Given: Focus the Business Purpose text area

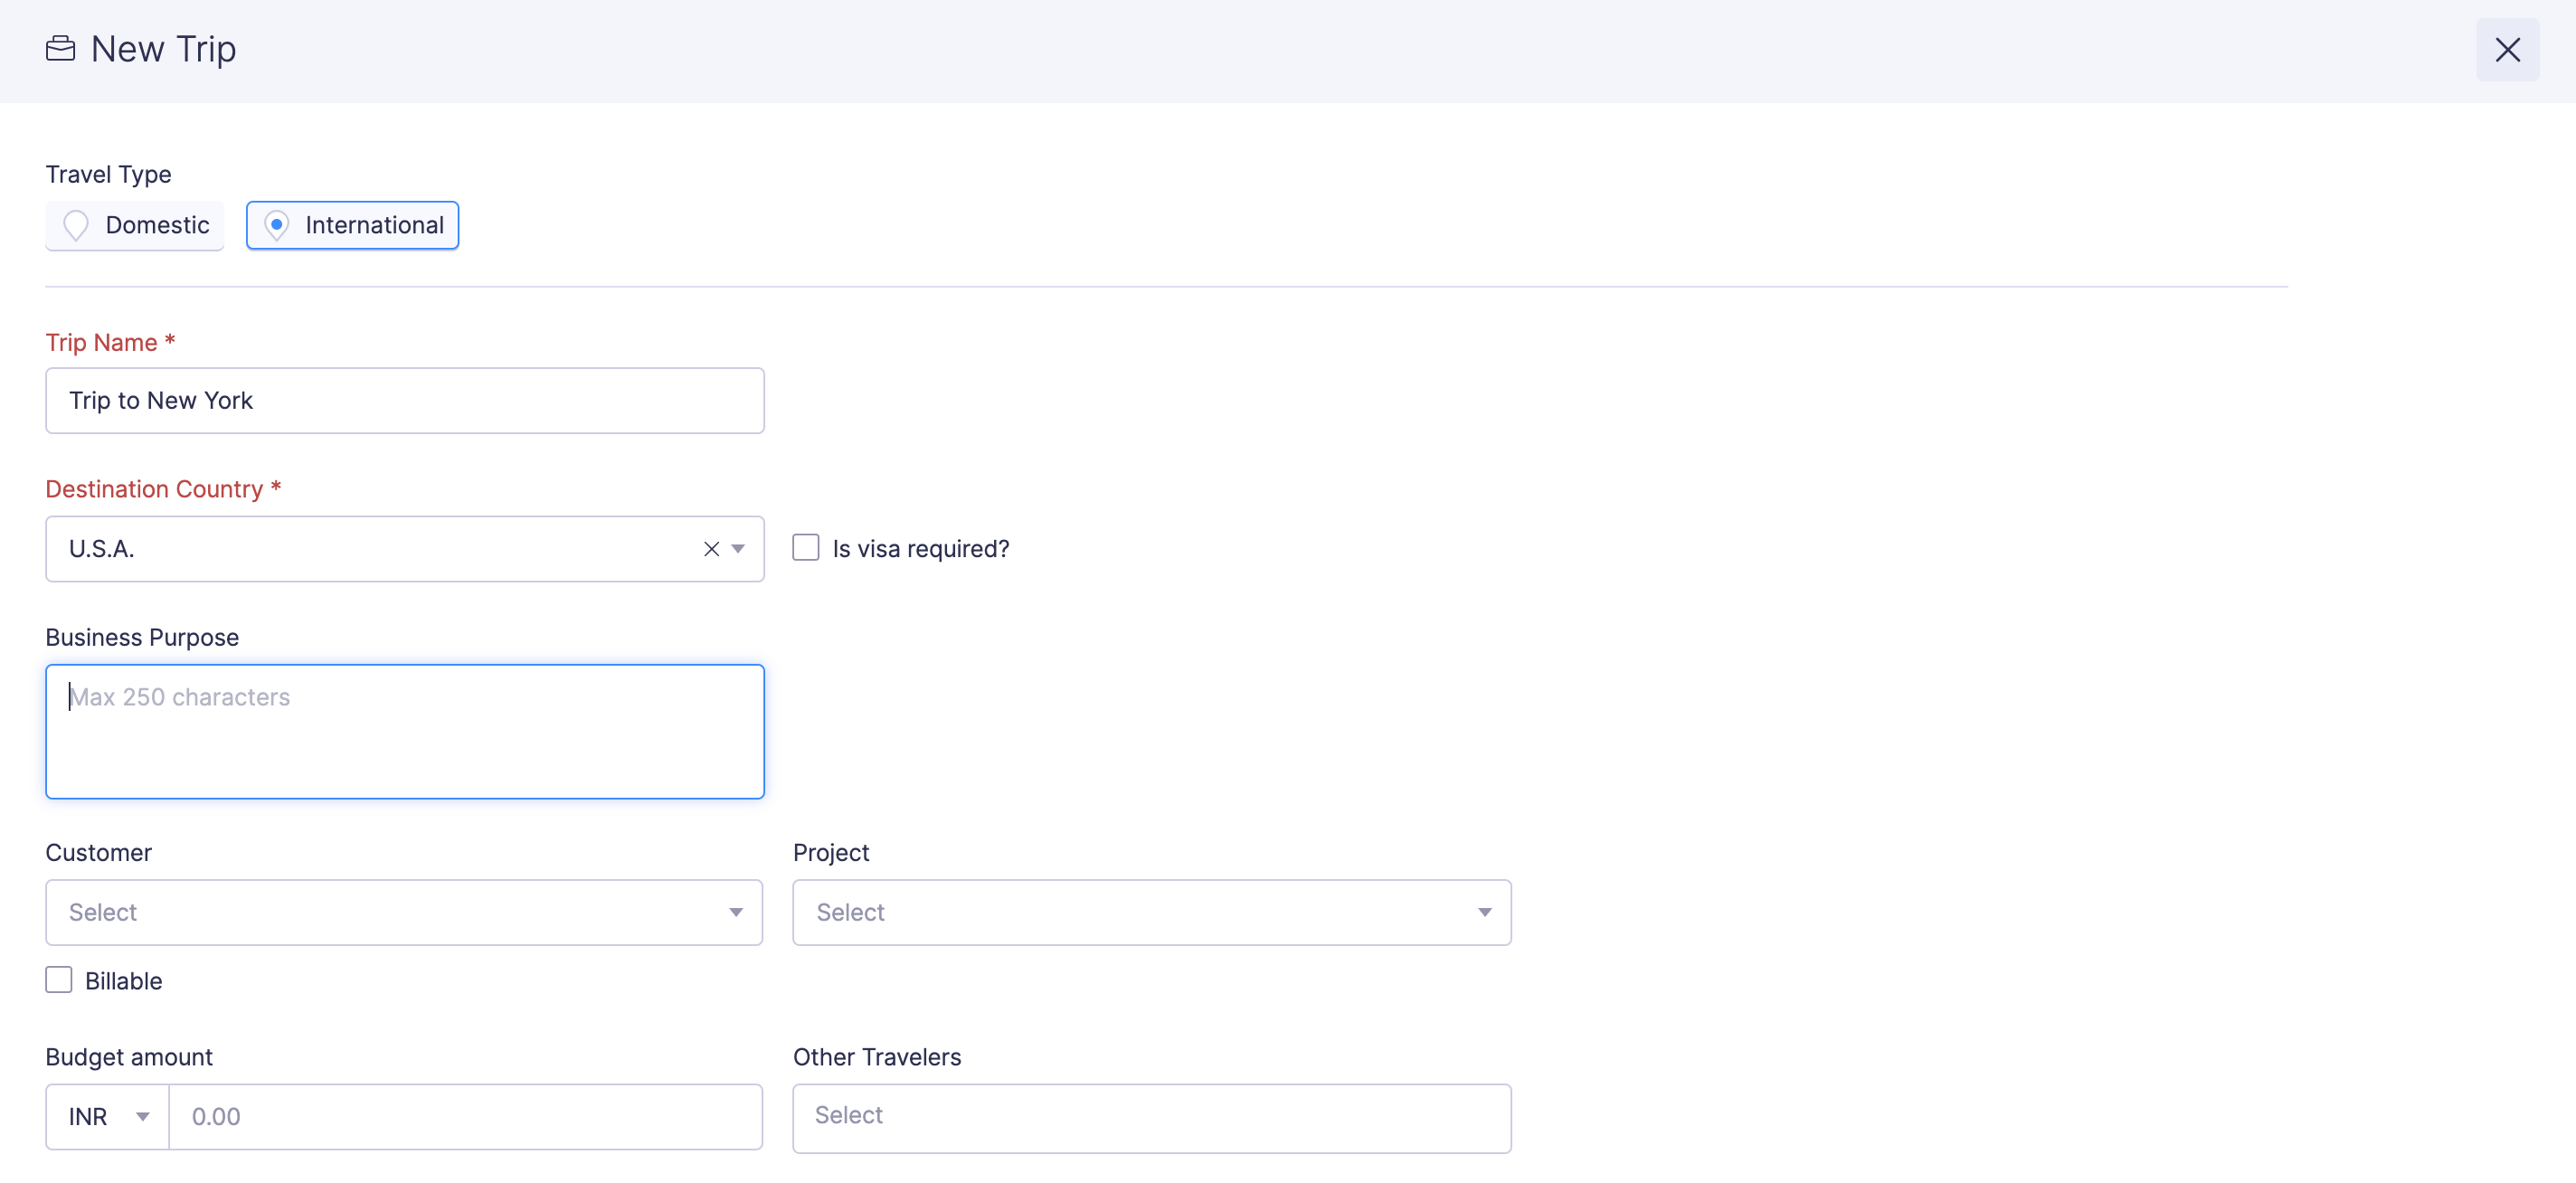Looking at the screenshot, I should click(404, 732).
